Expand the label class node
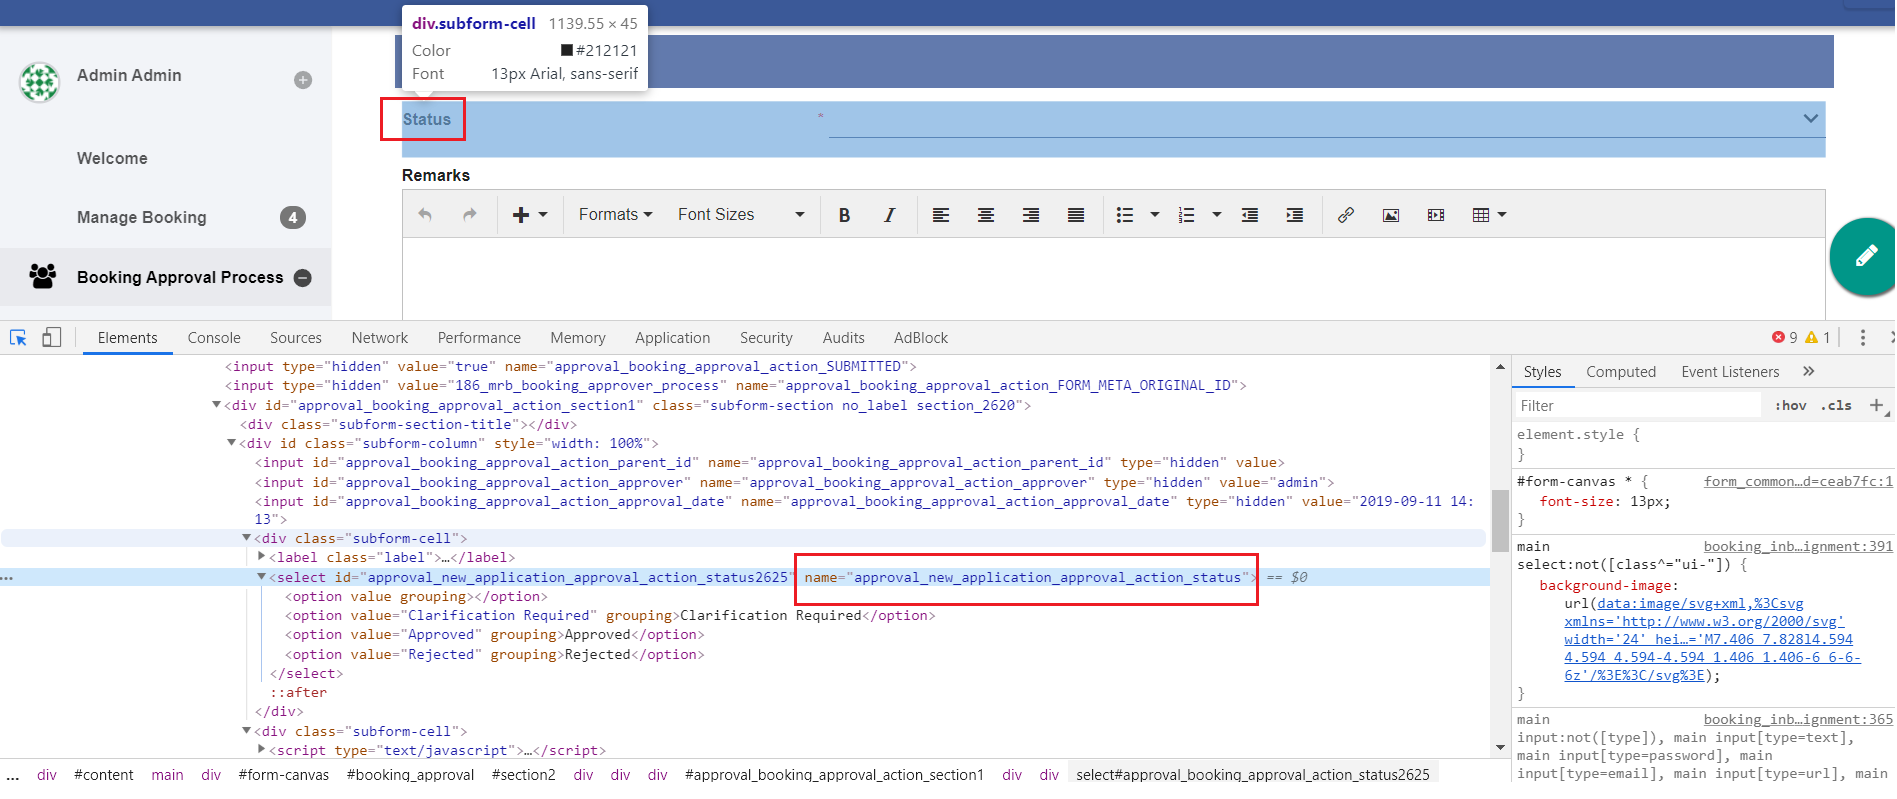Screen dimensions: 1897x799 click(x=262, y=557)
